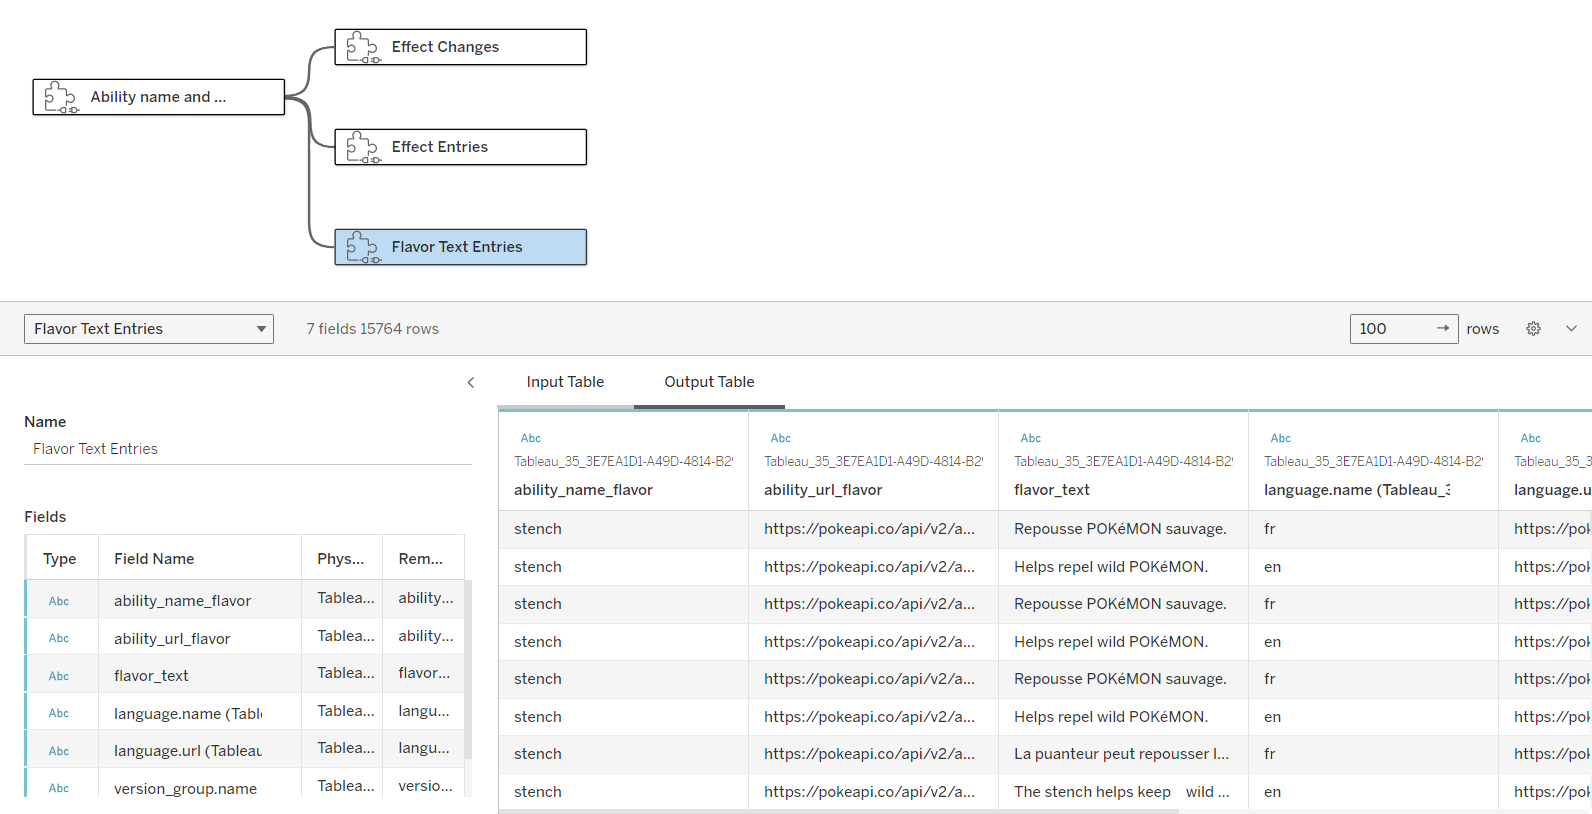Click the Effect Changes node icon

pos(362,47)
